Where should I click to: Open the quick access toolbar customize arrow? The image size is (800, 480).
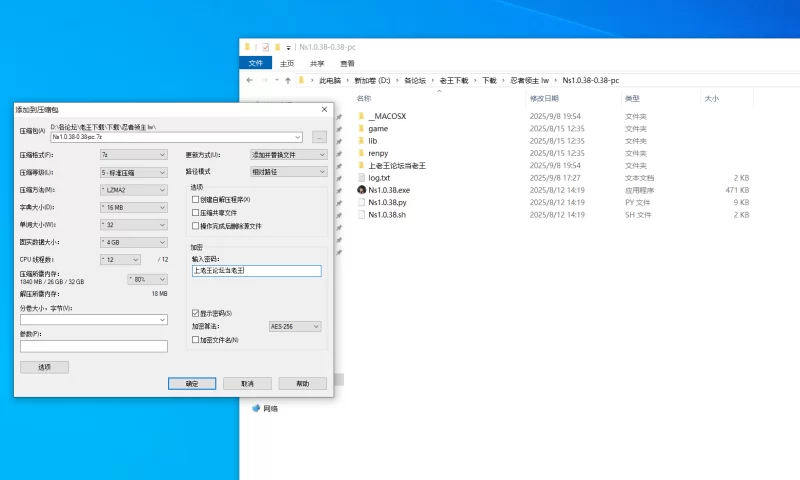pyautogui.click(x=288, y=47)
